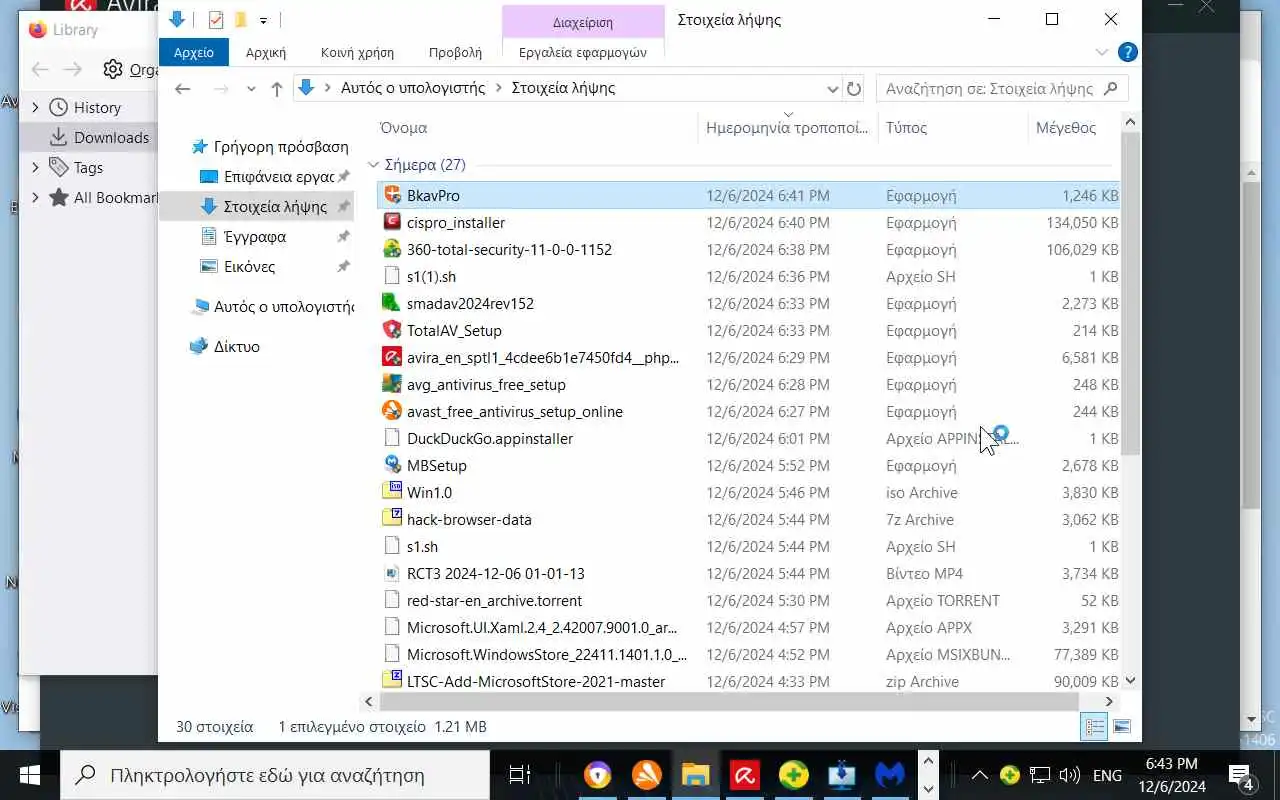Refresh the Στοιχεία λήψης folder view
1280x800 pixels.
pos(854,88)
